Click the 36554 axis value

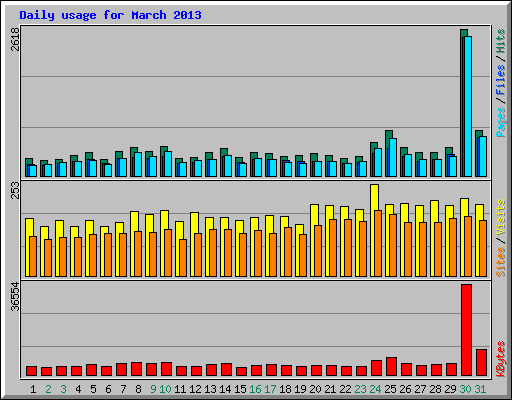(x=15, y=296)
